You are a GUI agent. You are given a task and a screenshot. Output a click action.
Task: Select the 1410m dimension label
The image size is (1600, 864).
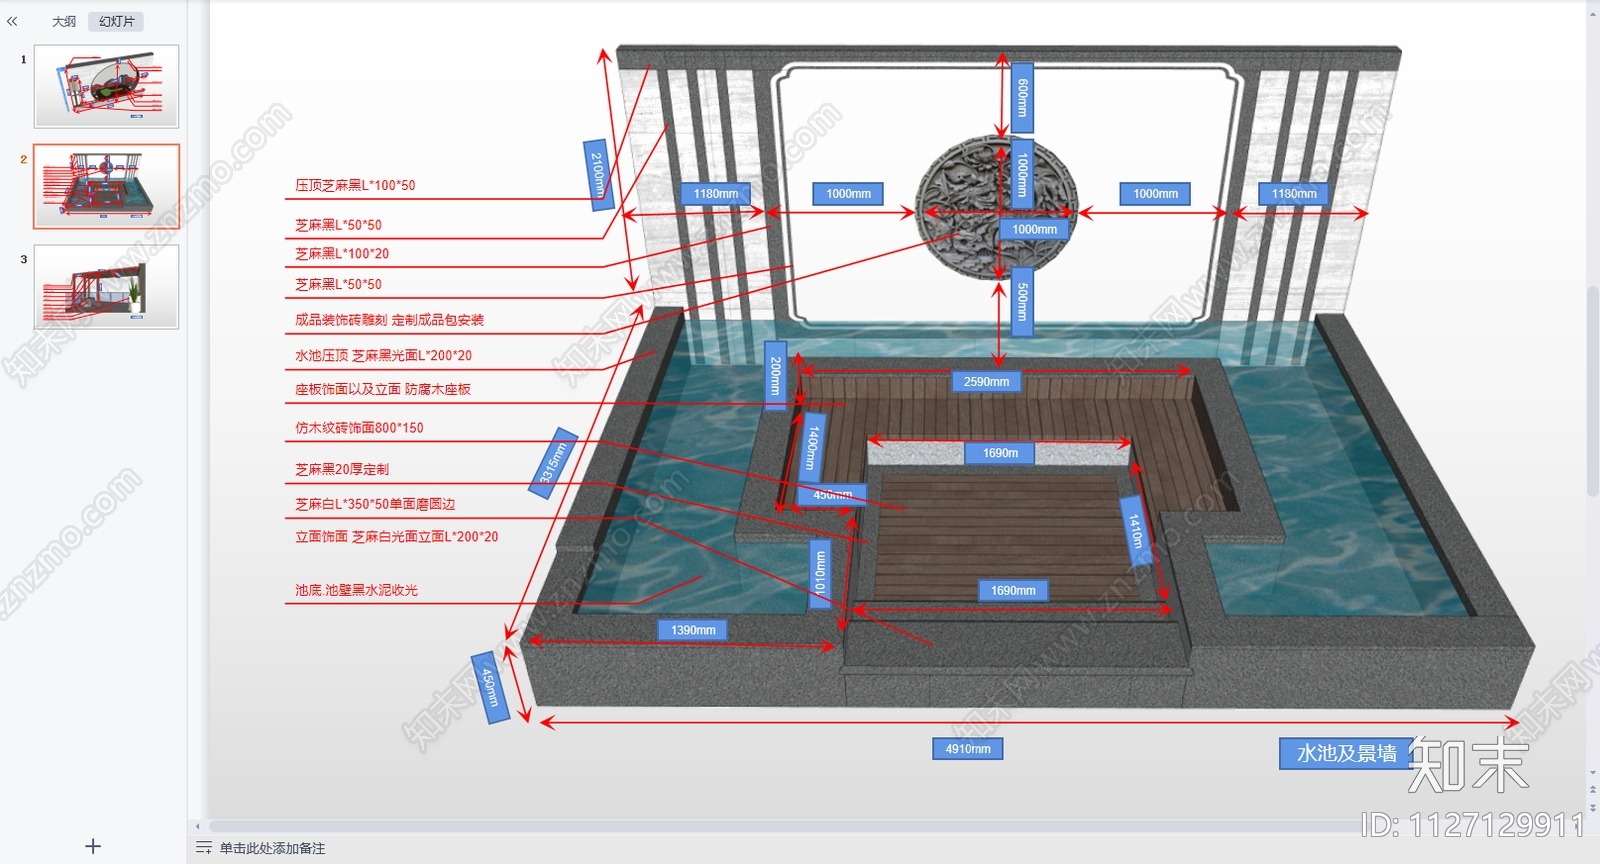coord(1134,530)
